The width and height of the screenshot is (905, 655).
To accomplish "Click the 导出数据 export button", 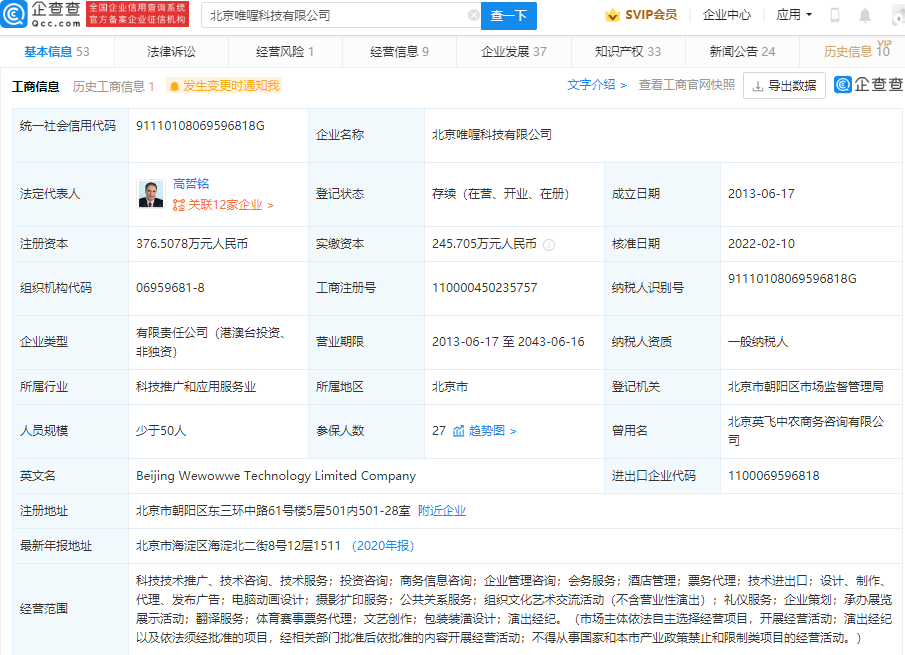I will point(784,86).
